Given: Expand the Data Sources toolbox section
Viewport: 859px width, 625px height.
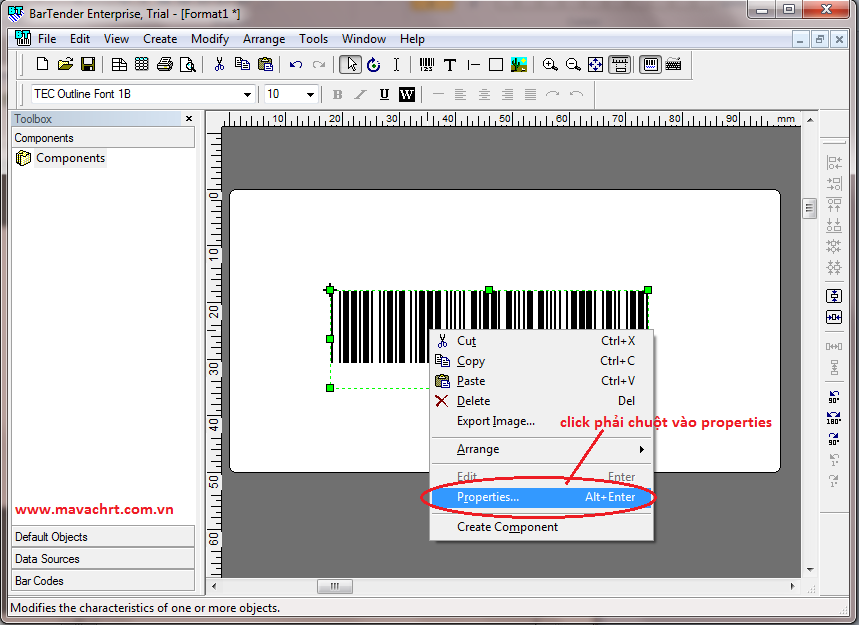Looking at the screenshot, I should (x=103, y=559).
